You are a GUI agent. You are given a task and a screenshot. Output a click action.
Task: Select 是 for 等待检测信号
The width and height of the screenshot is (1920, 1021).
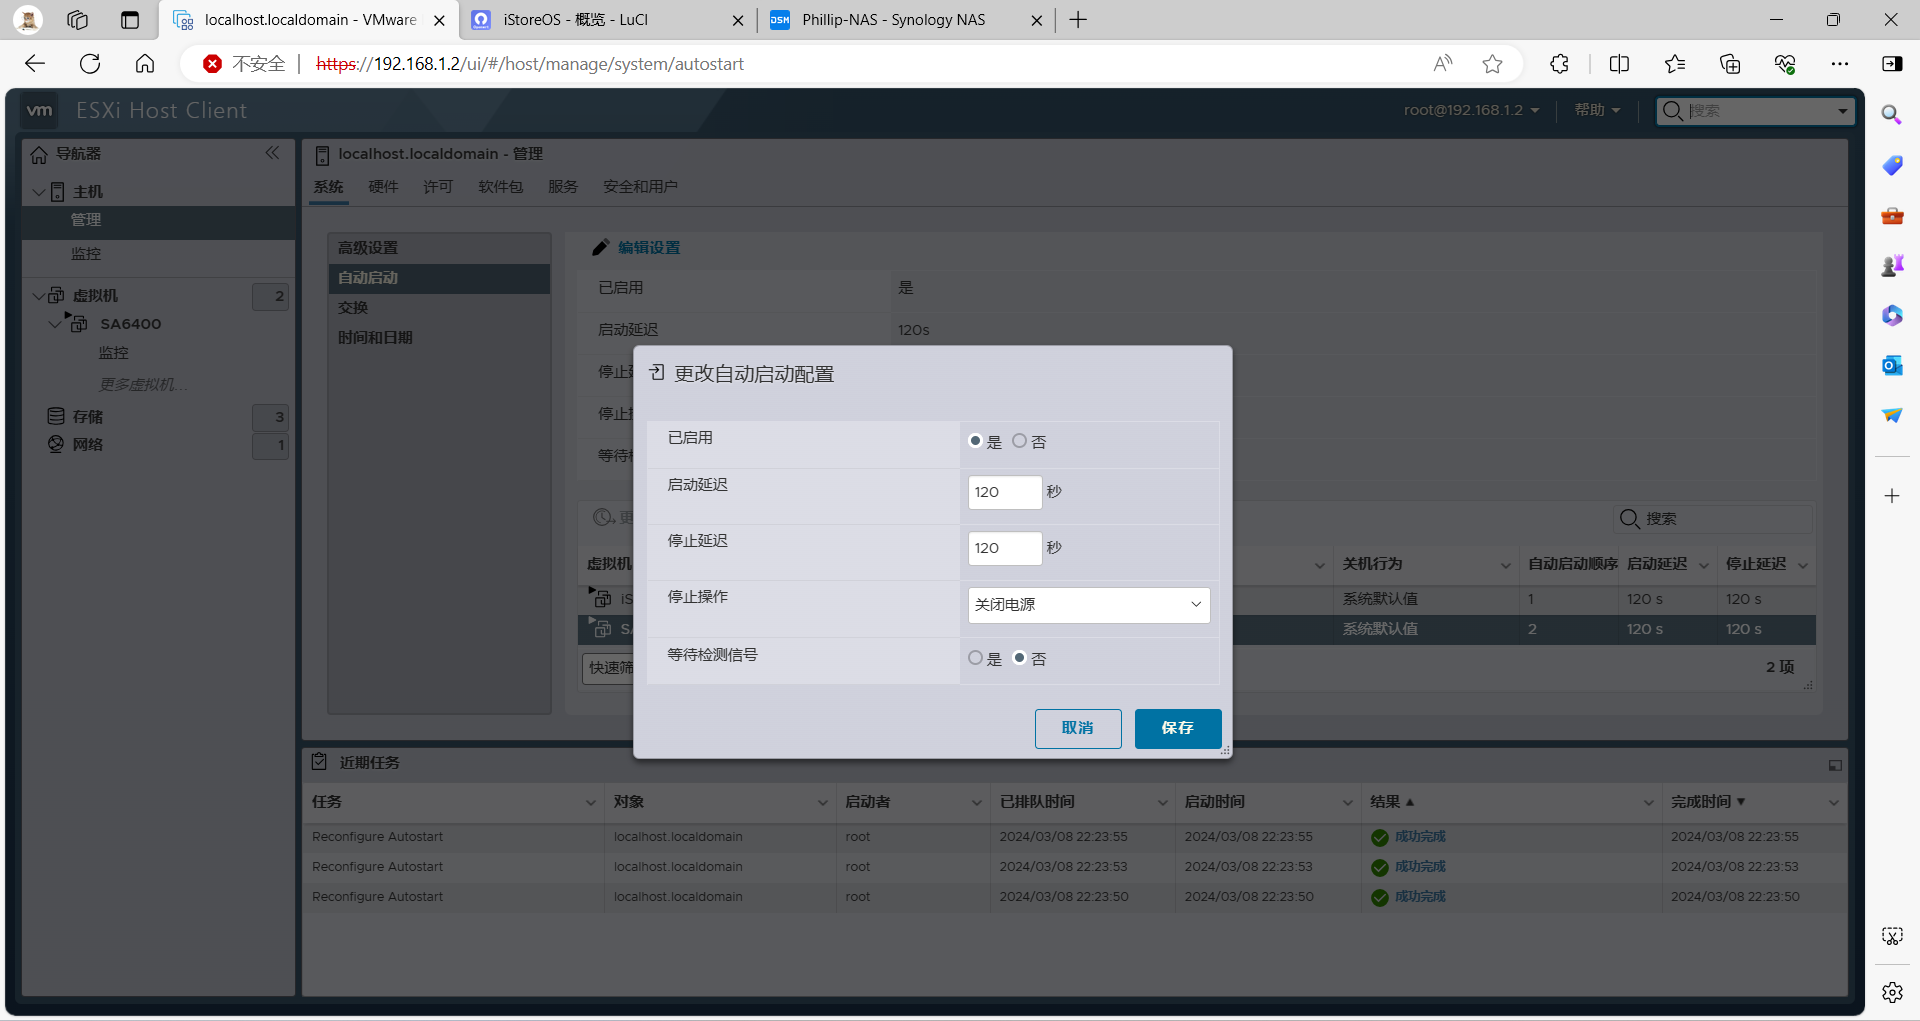pyautogui.click(x=976, y=657)
